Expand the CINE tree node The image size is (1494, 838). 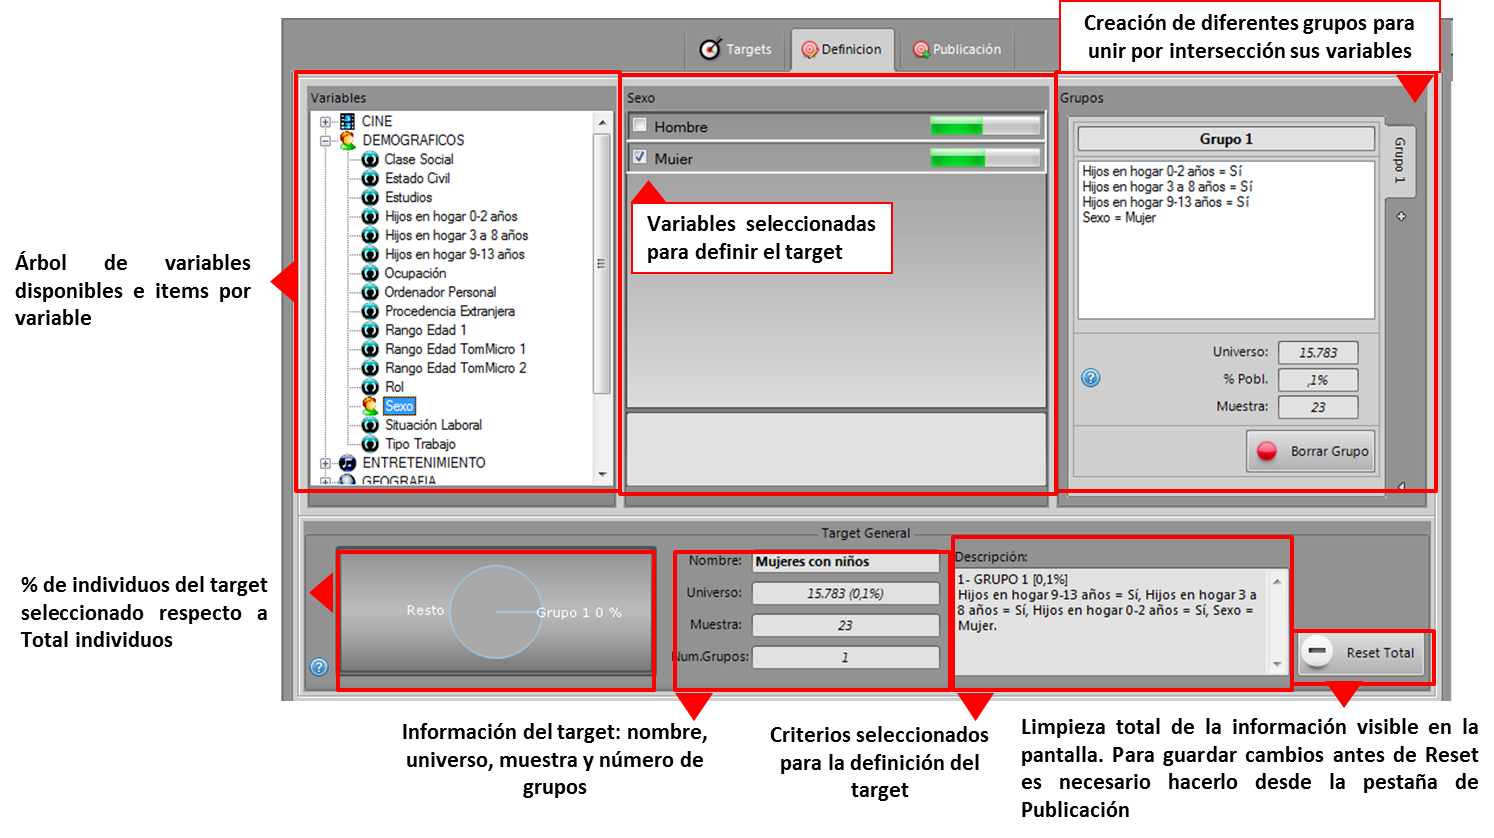pos(325,122)
